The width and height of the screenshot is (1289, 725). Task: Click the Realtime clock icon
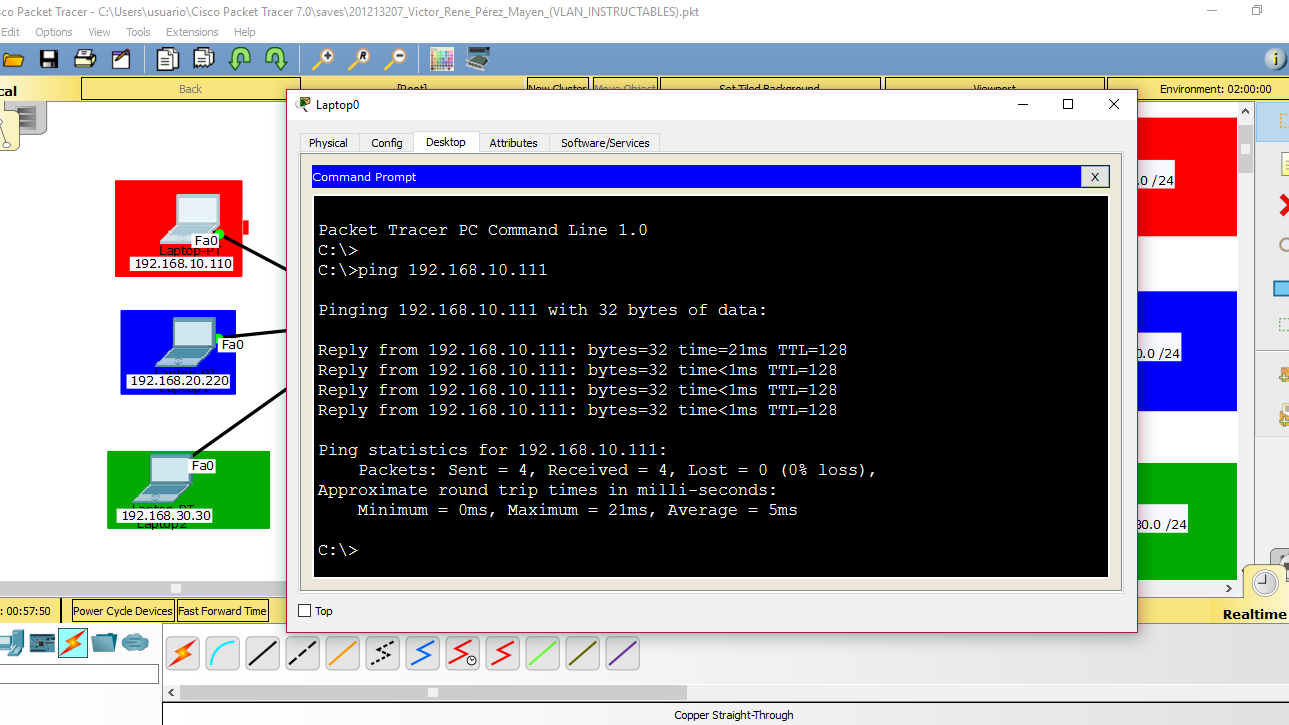(x=1265, y=583)
